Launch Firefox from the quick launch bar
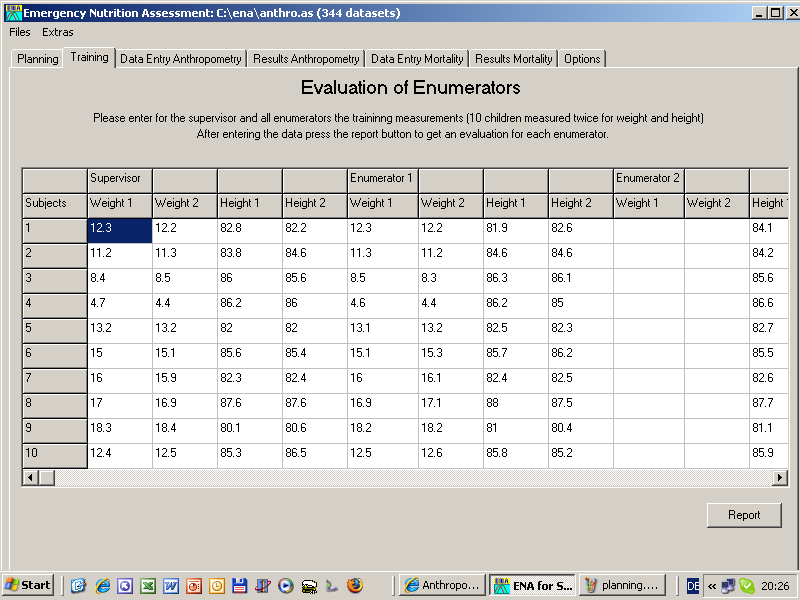The image size is (800, 600). point(355,586)
